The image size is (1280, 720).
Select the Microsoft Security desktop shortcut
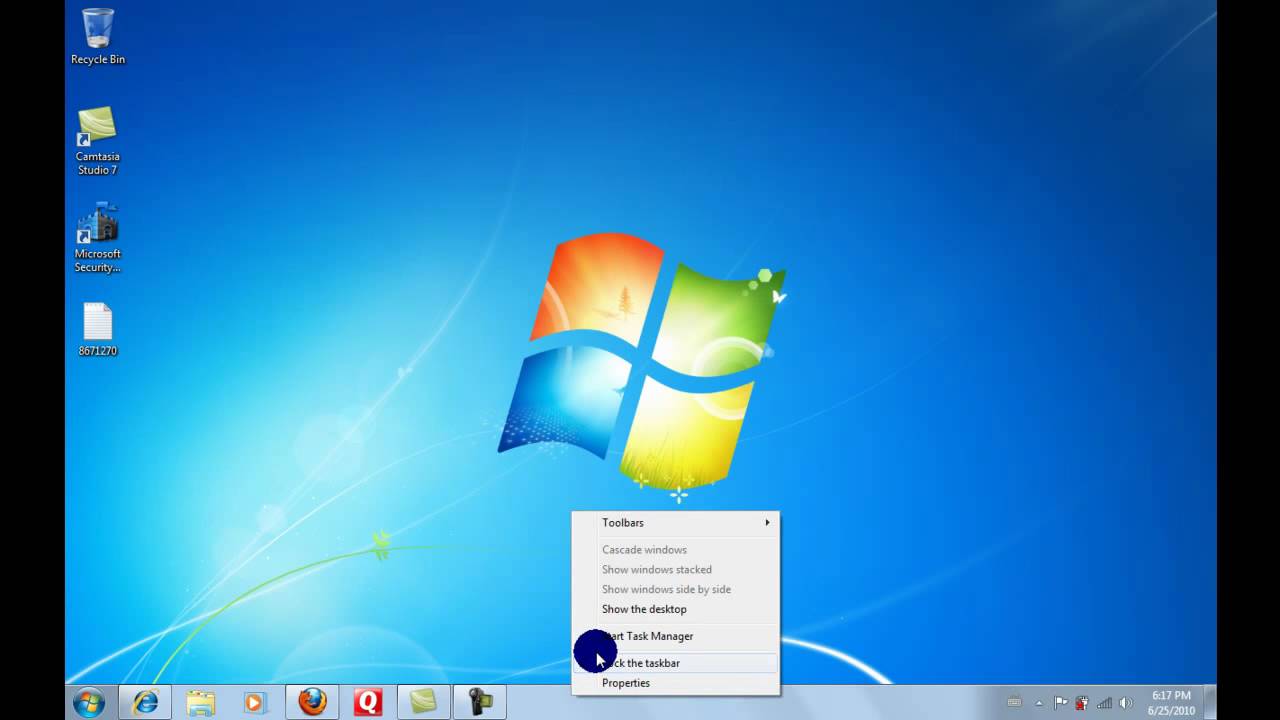(x=98, y=238)
